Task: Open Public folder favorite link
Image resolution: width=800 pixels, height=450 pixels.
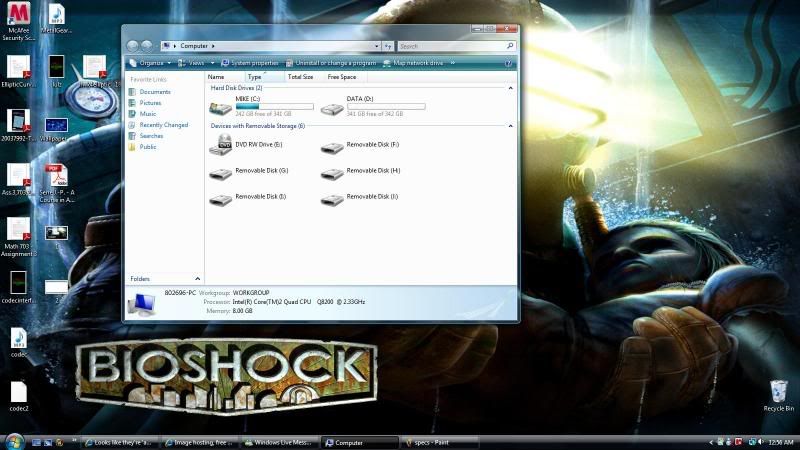Action: 142,147
